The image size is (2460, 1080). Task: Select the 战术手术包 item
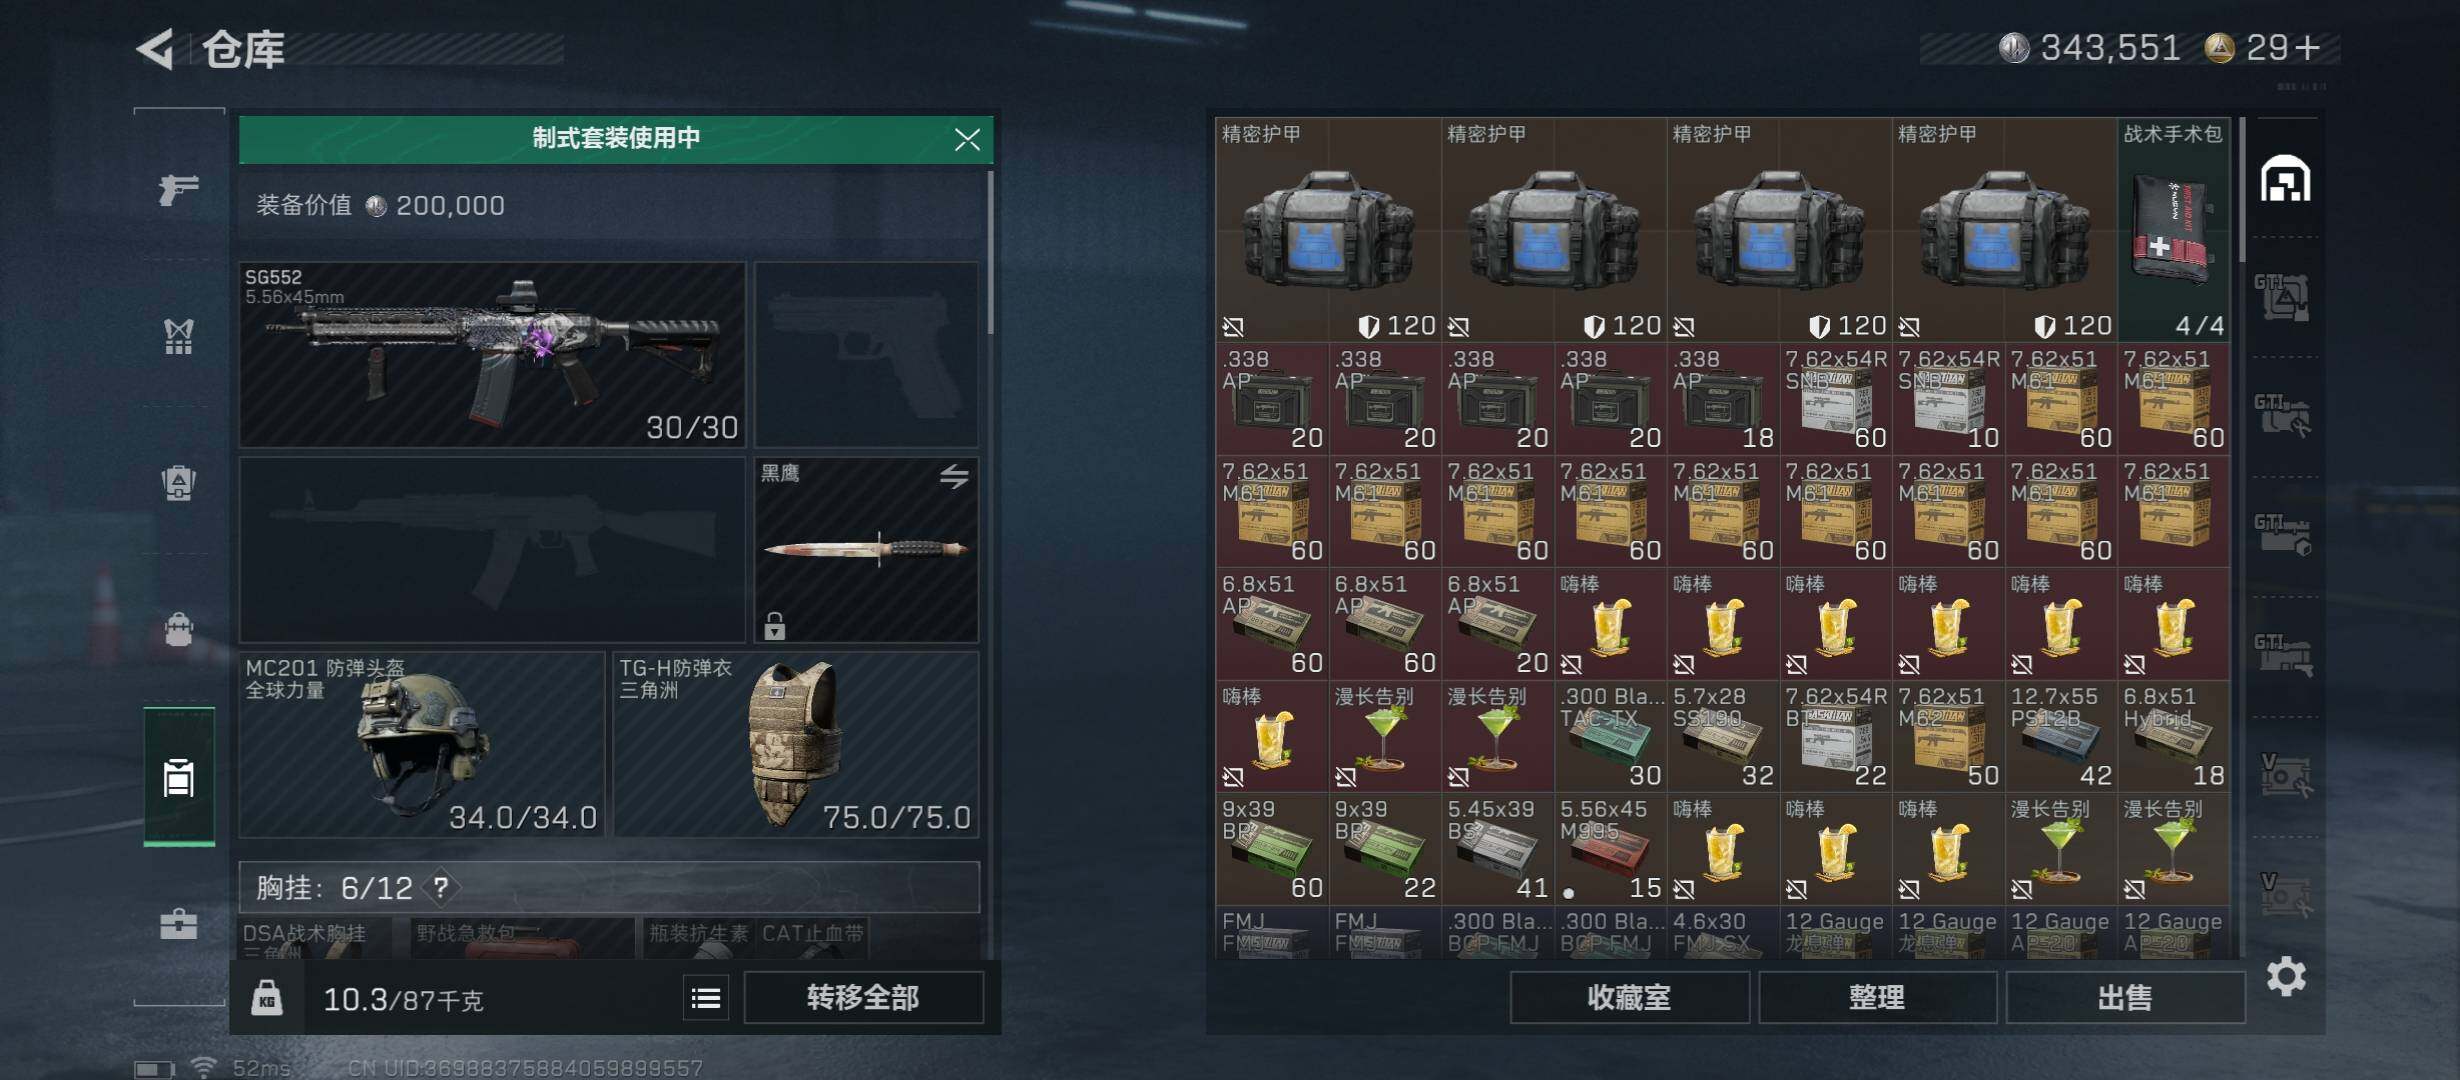click(x=2174, y=229)
